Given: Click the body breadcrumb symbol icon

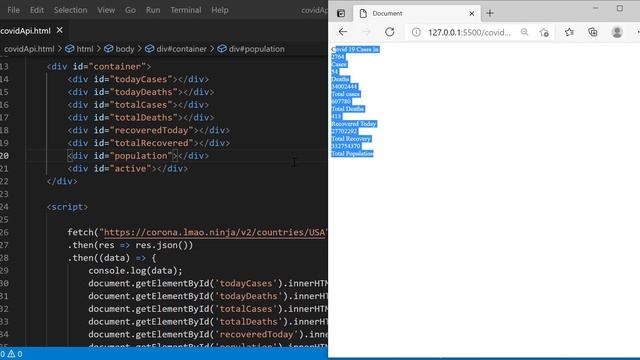Looking at the screenshot, I should tap(109, 49).
